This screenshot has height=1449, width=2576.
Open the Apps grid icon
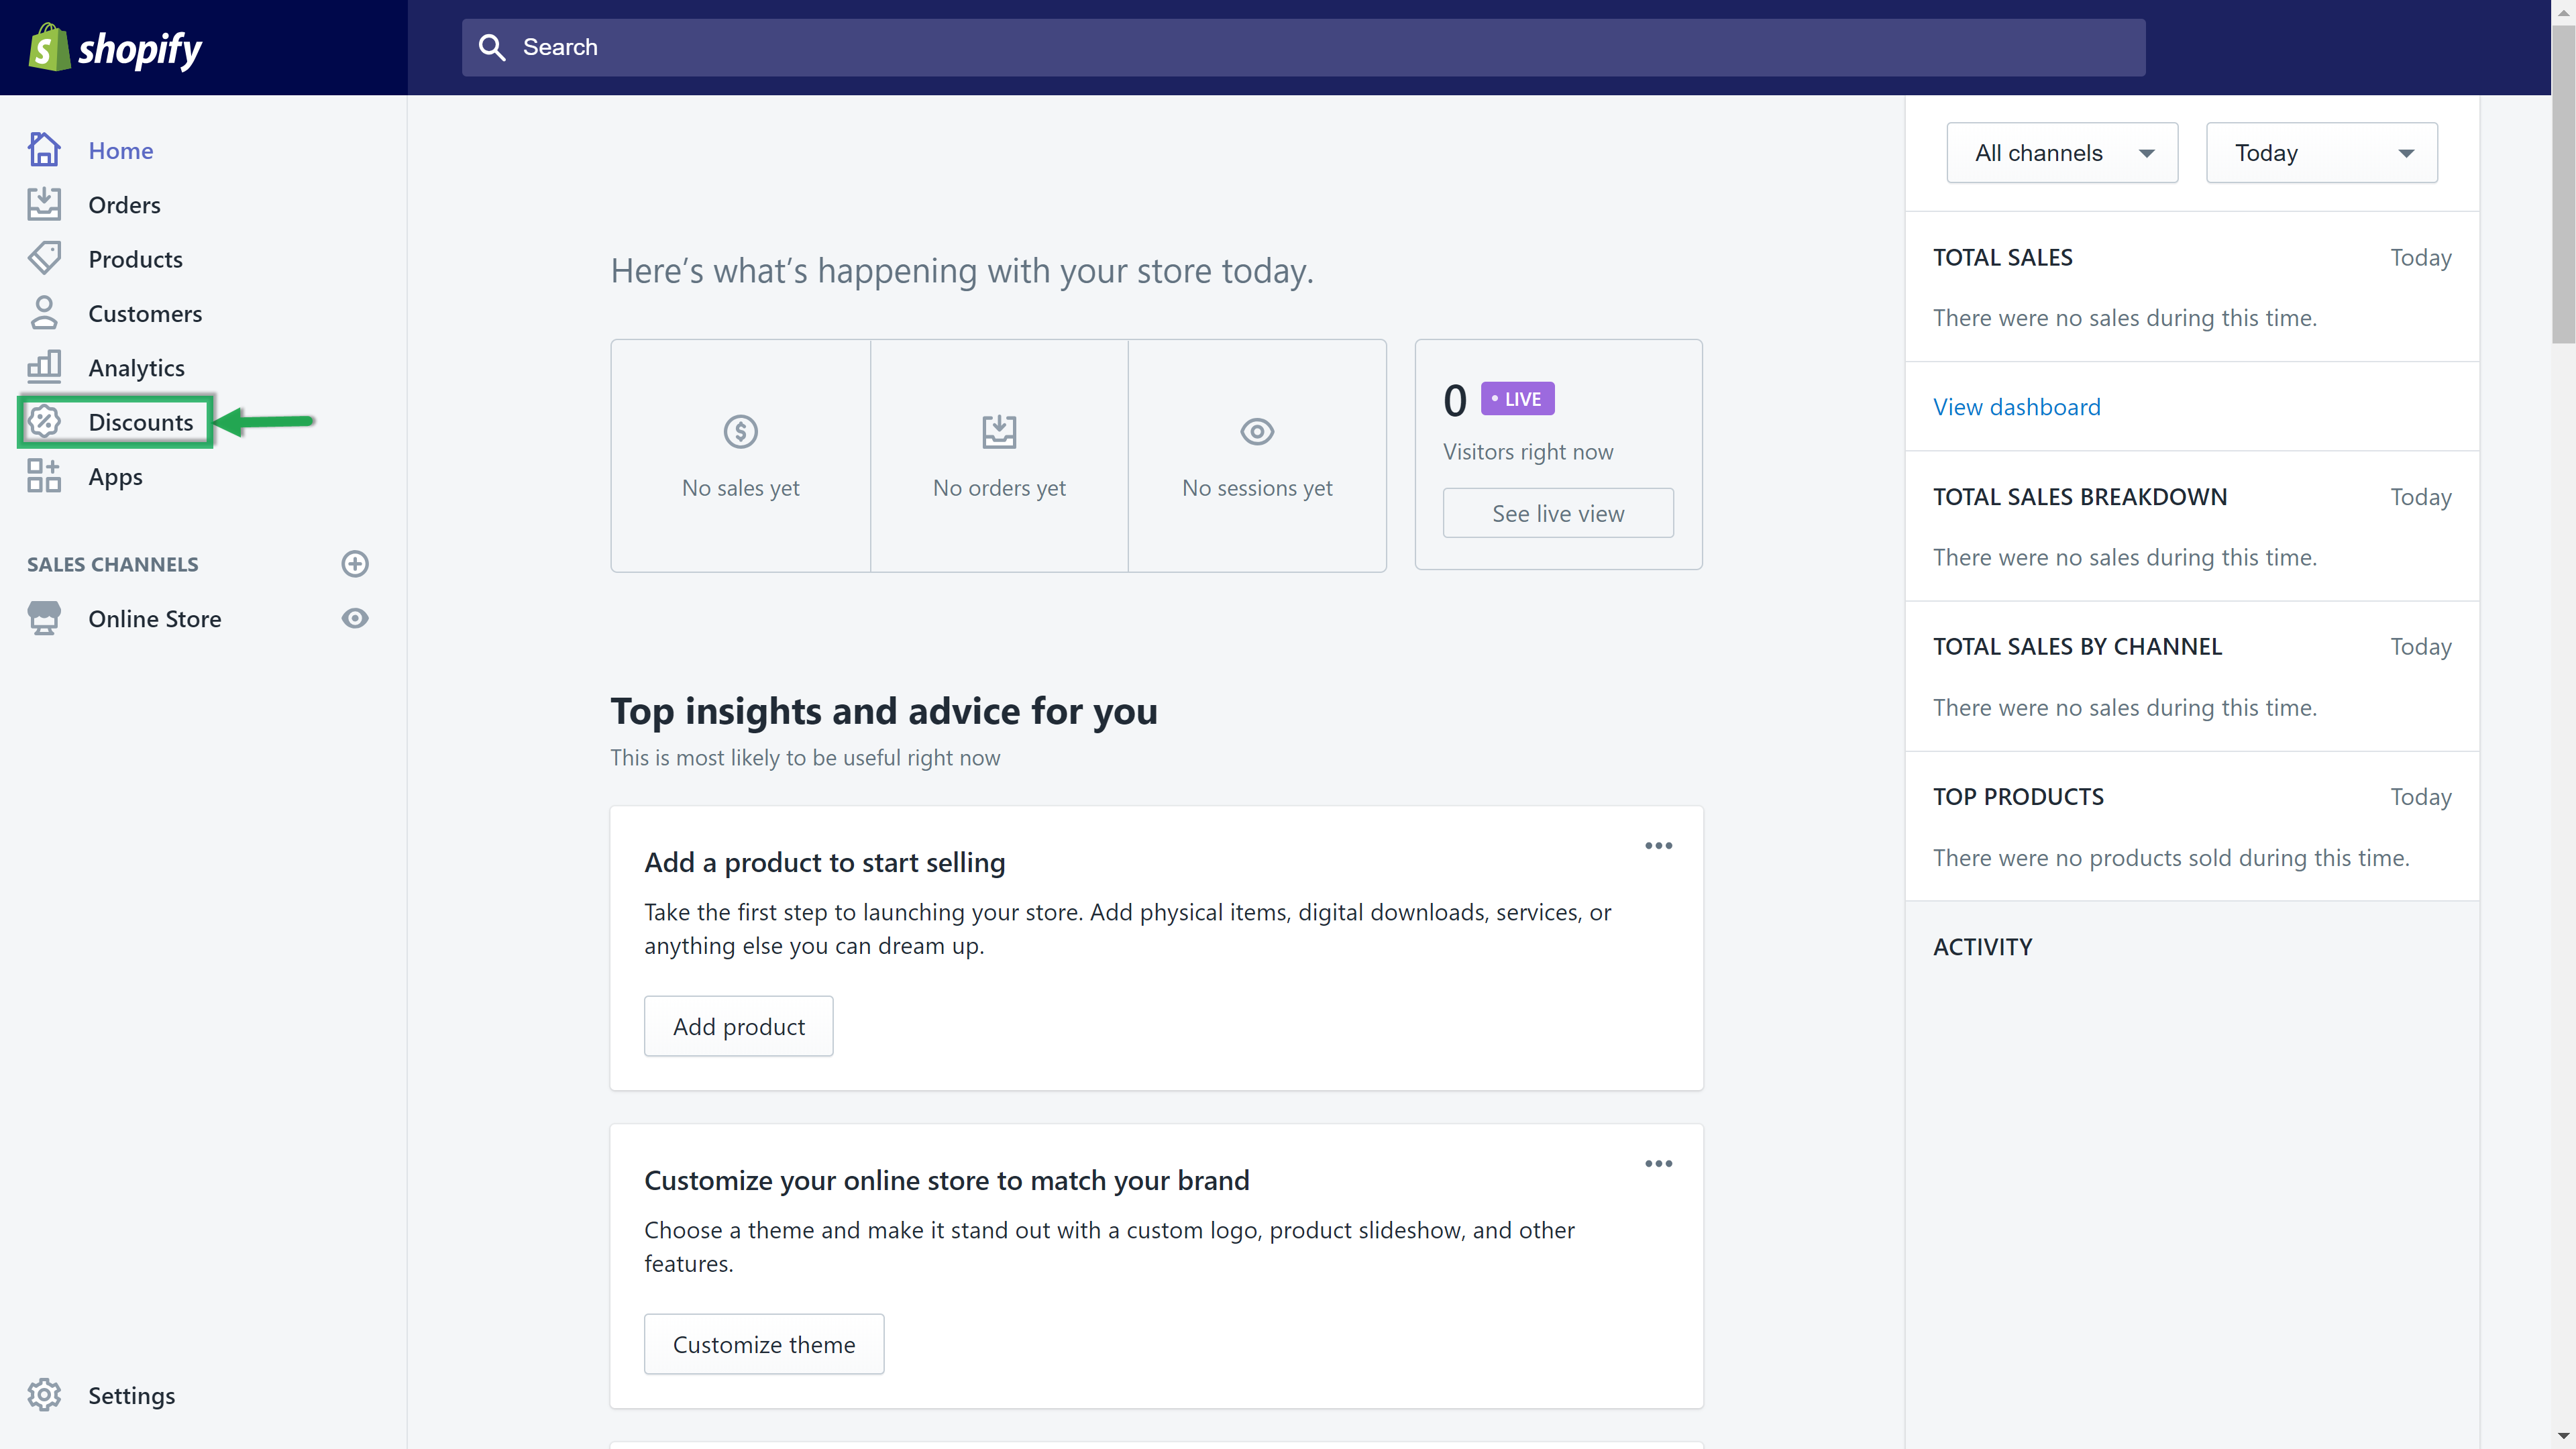tap(44, 476)
